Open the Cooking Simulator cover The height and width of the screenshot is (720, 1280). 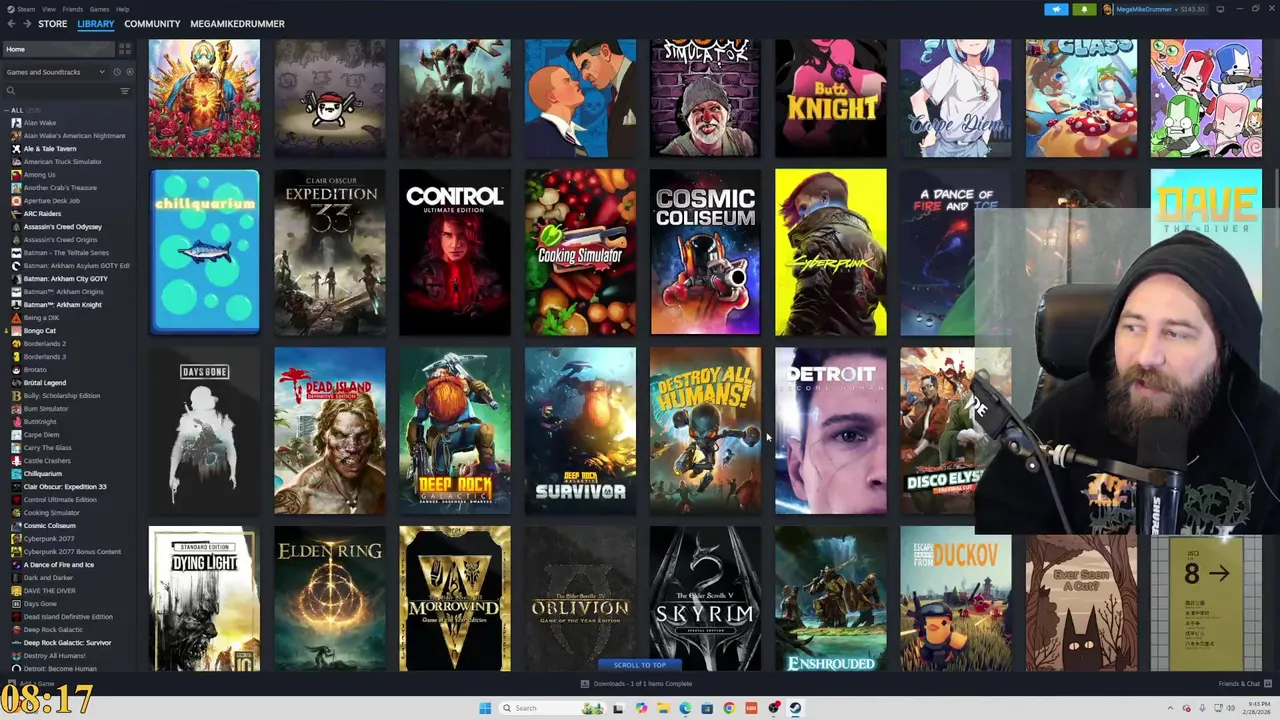[580, 252]
